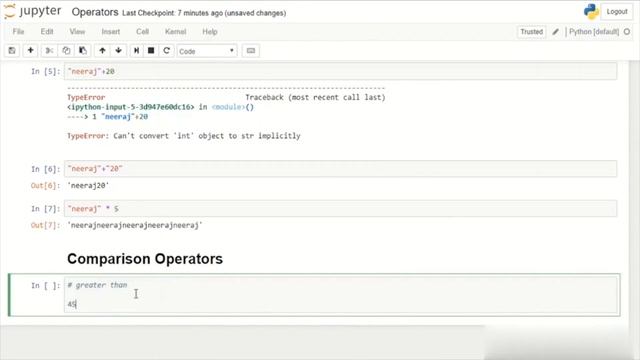Open the cell type Code dropdown
Screen dimensions: 640x360
(x=207, y=51)
